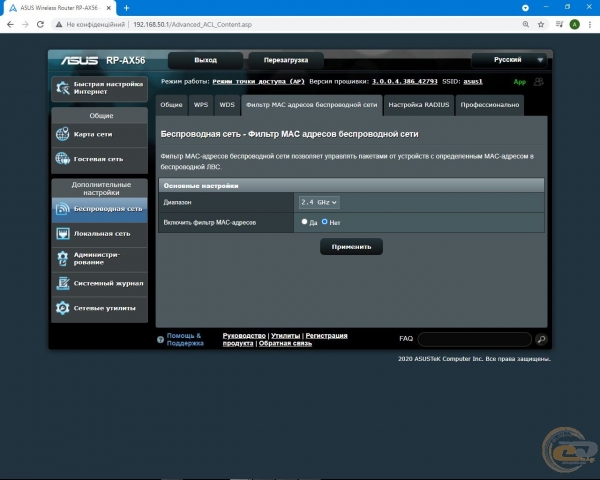This screenshot has height=480, width=600.
Task: Click the Help & Support question mark icon
Action: [x=160, y=340]
